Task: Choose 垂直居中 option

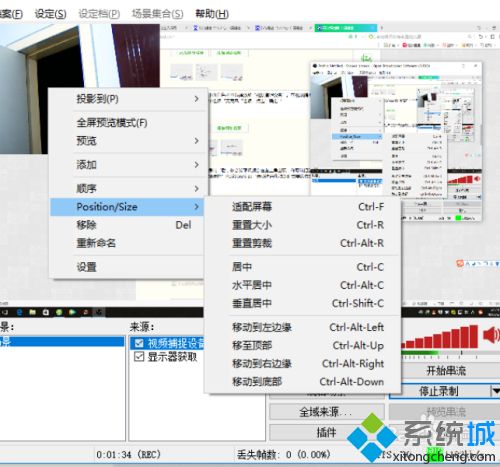Action: pyautogui.click(x=302, y=303)
